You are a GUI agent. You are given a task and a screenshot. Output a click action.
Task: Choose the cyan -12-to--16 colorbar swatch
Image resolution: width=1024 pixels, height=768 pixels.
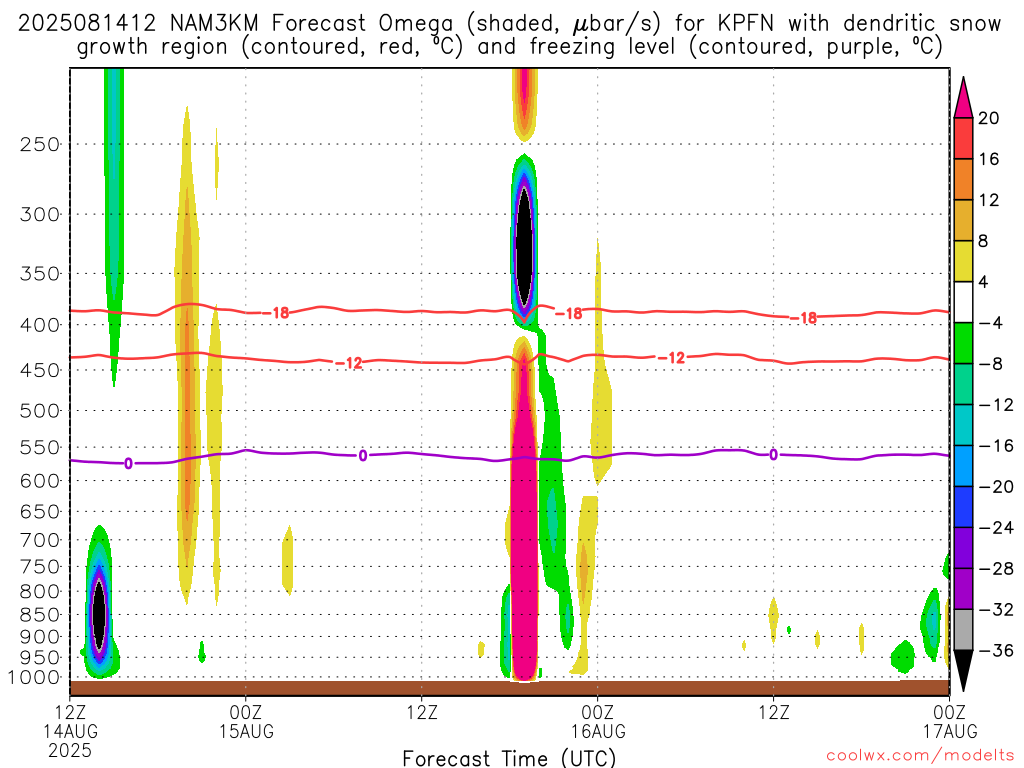coord(963,425)
